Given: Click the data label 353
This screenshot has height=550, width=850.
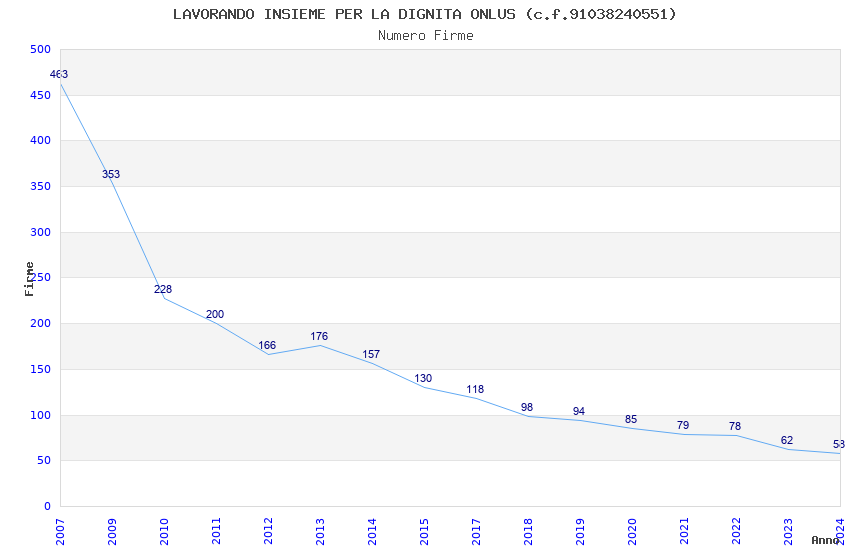Looking at the screenshot, I should [x=111, y=174].
